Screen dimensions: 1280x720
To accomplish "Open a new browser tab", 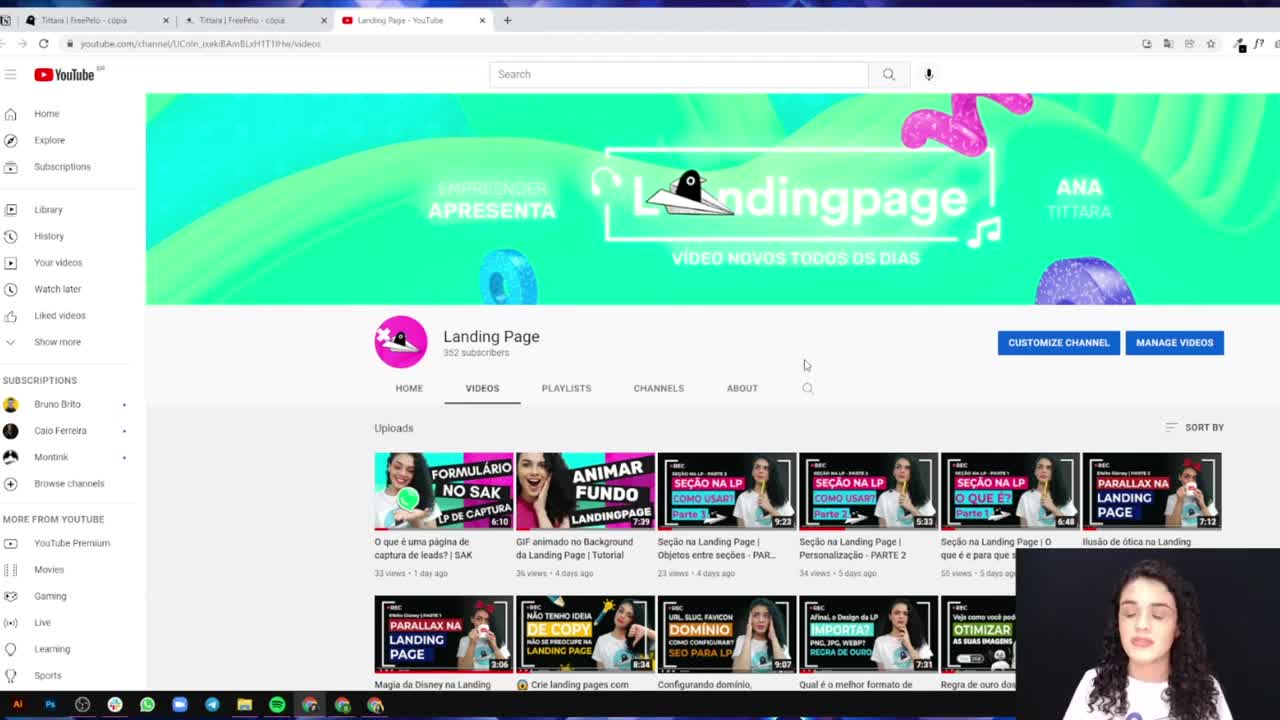I will coord(507,20).
